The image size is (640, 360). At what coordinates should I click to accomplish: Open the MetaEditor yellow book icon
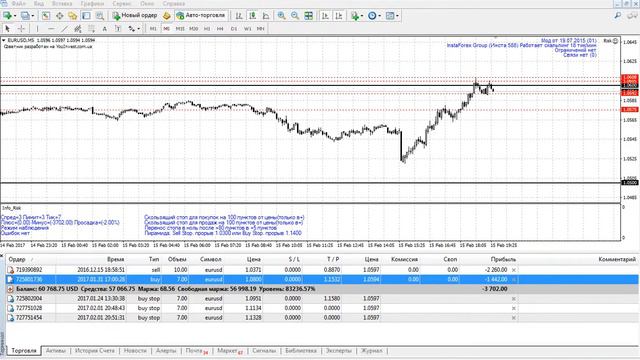click(x=167, y=16)
